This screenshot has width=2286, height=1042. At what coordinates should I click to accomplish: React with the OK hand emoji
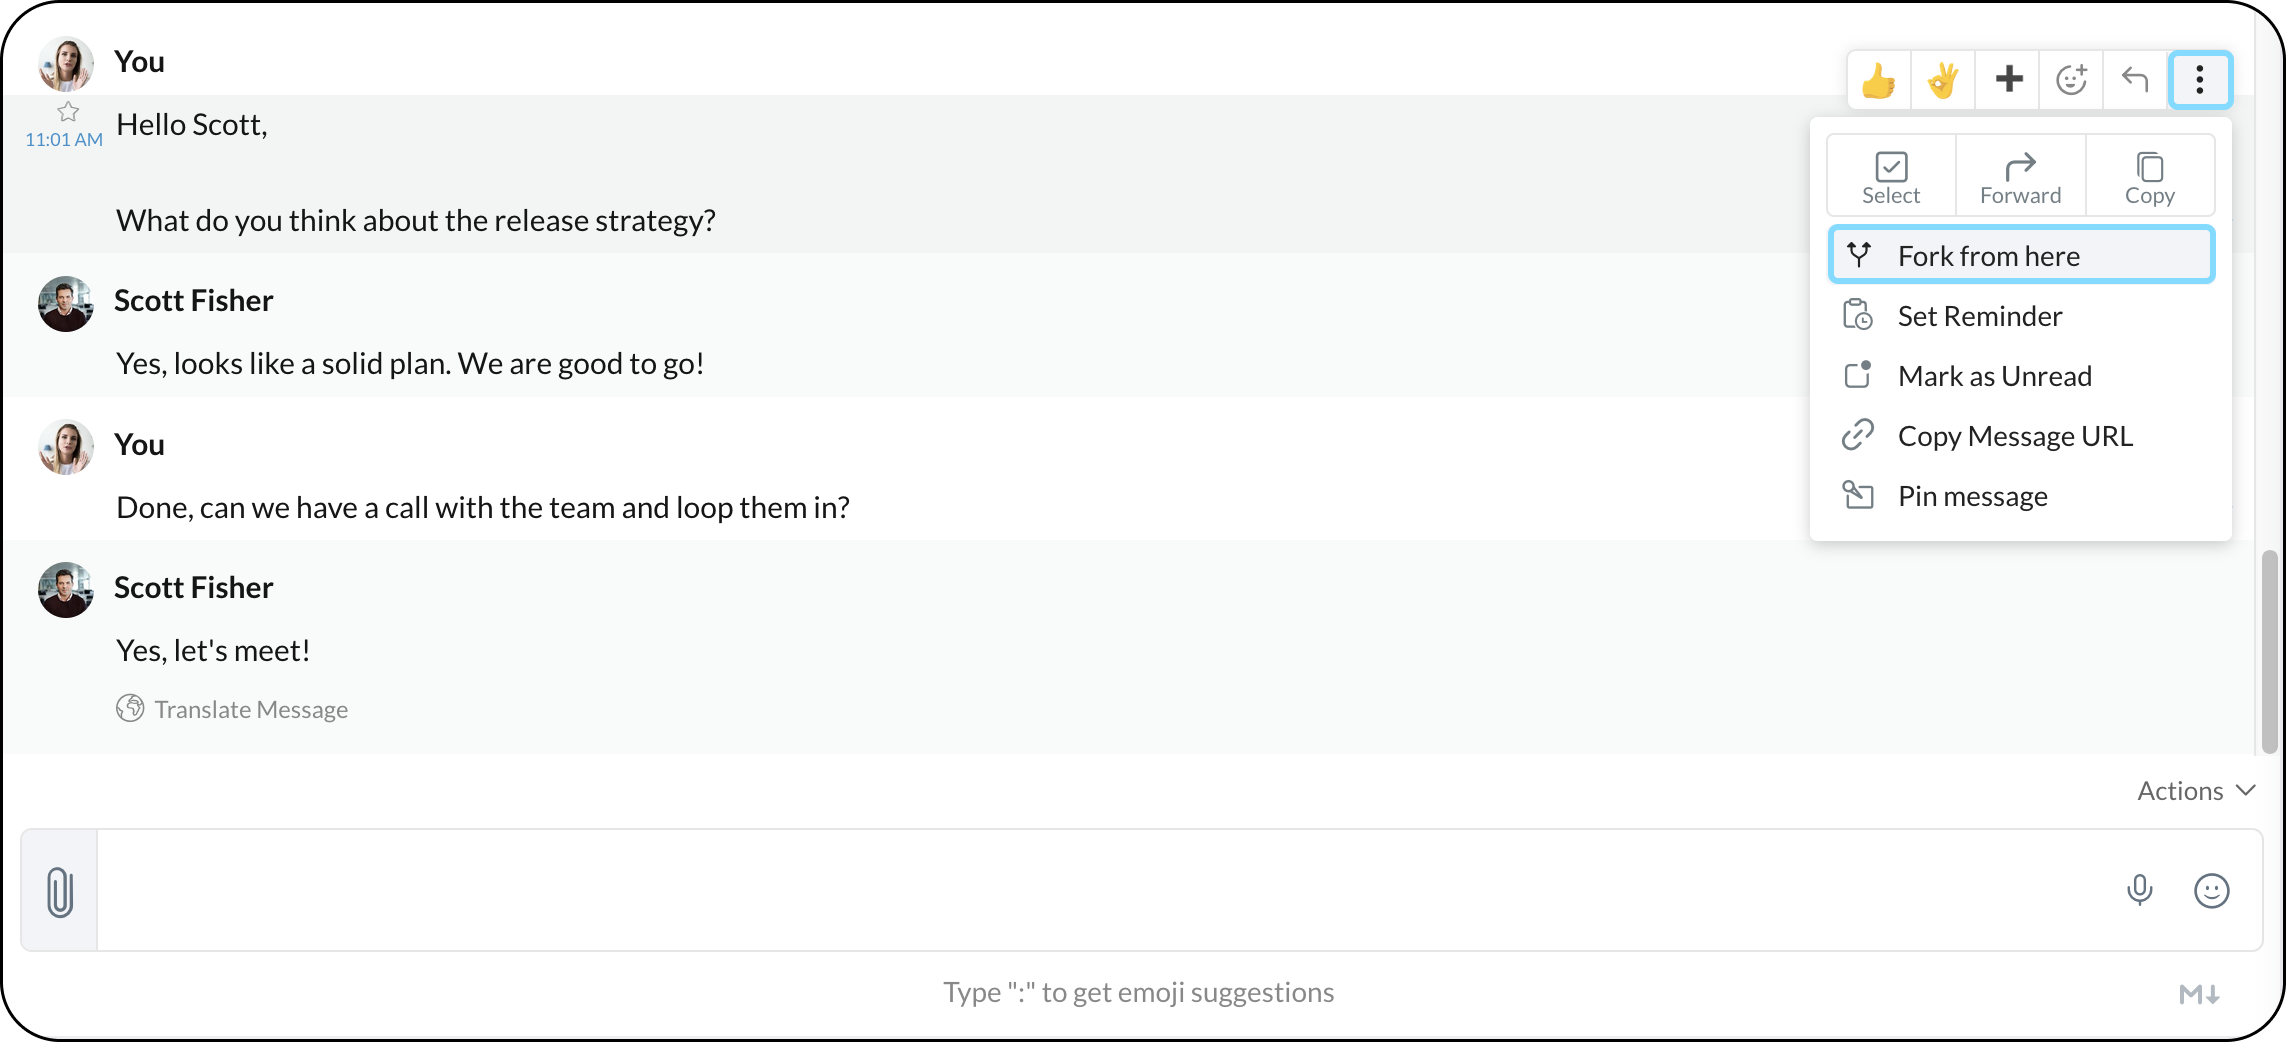(x=1942, y=80)
